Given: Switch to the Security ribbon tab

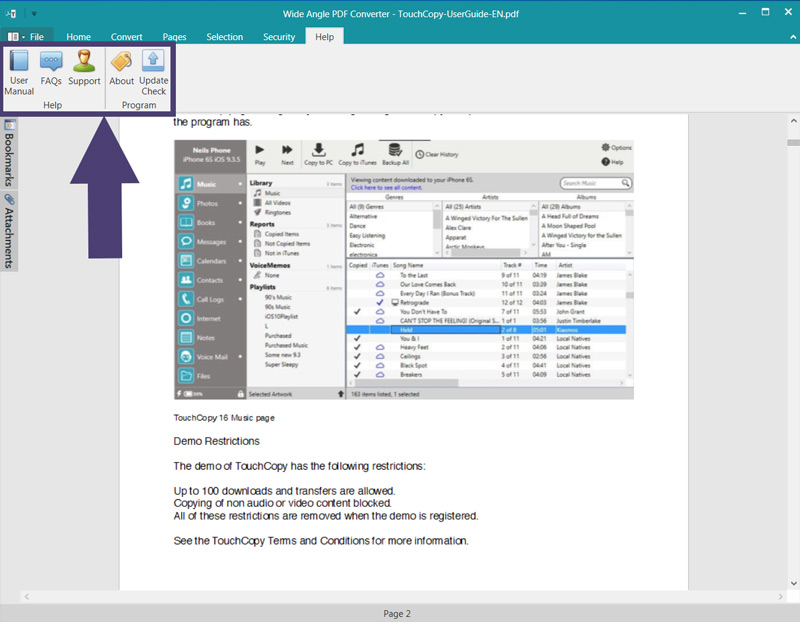Looking at the screenshot, I should pos(279,37).
